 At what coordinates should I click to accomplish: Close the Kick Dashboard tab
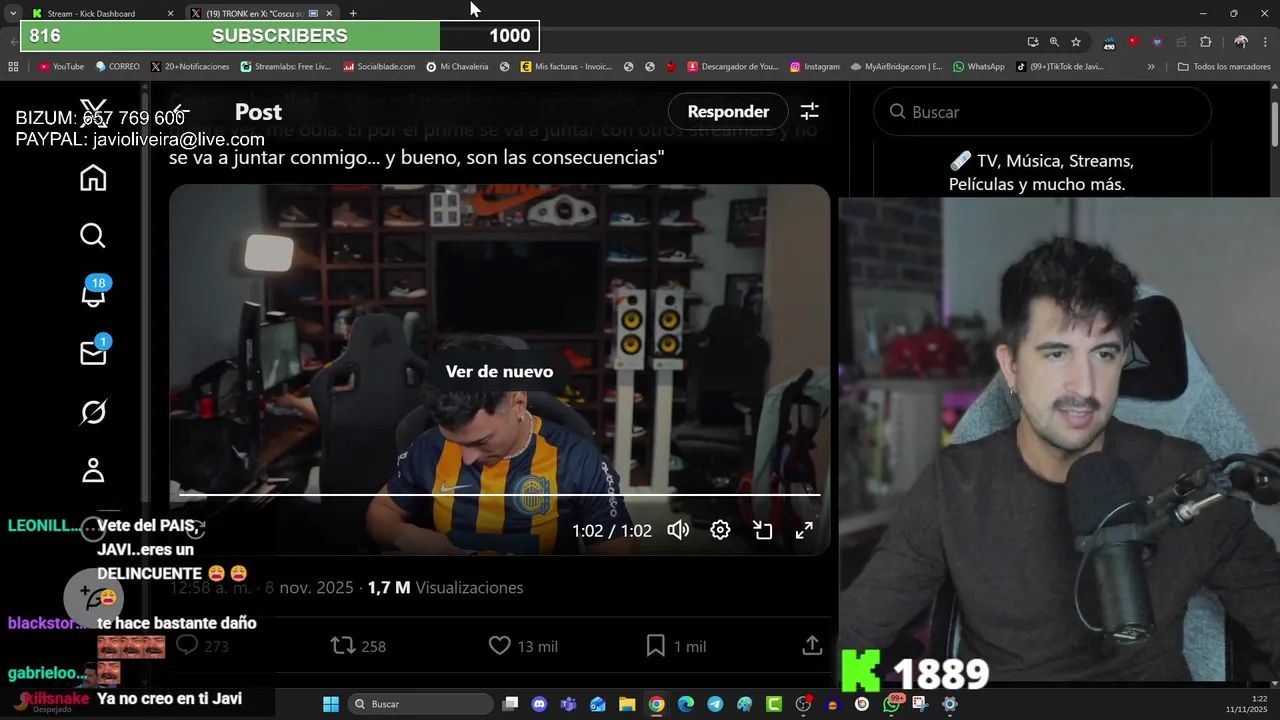[170, 13]
